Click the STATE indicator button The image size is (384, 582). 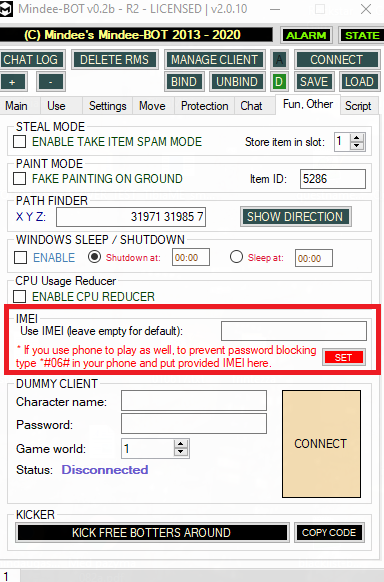pyautogui.click(x=362, y=35)
